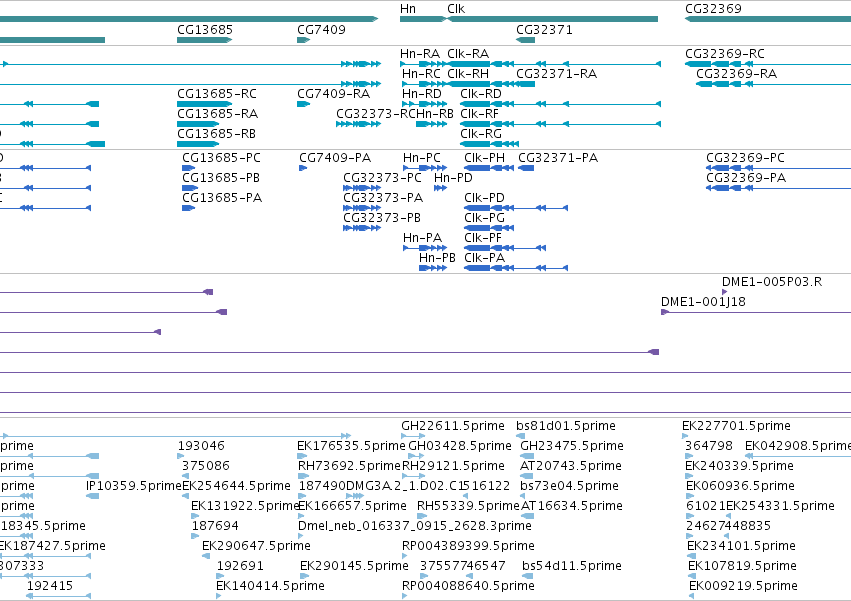
Task: Click the CG13685-RA transcript label
Action: pos(217,114)
